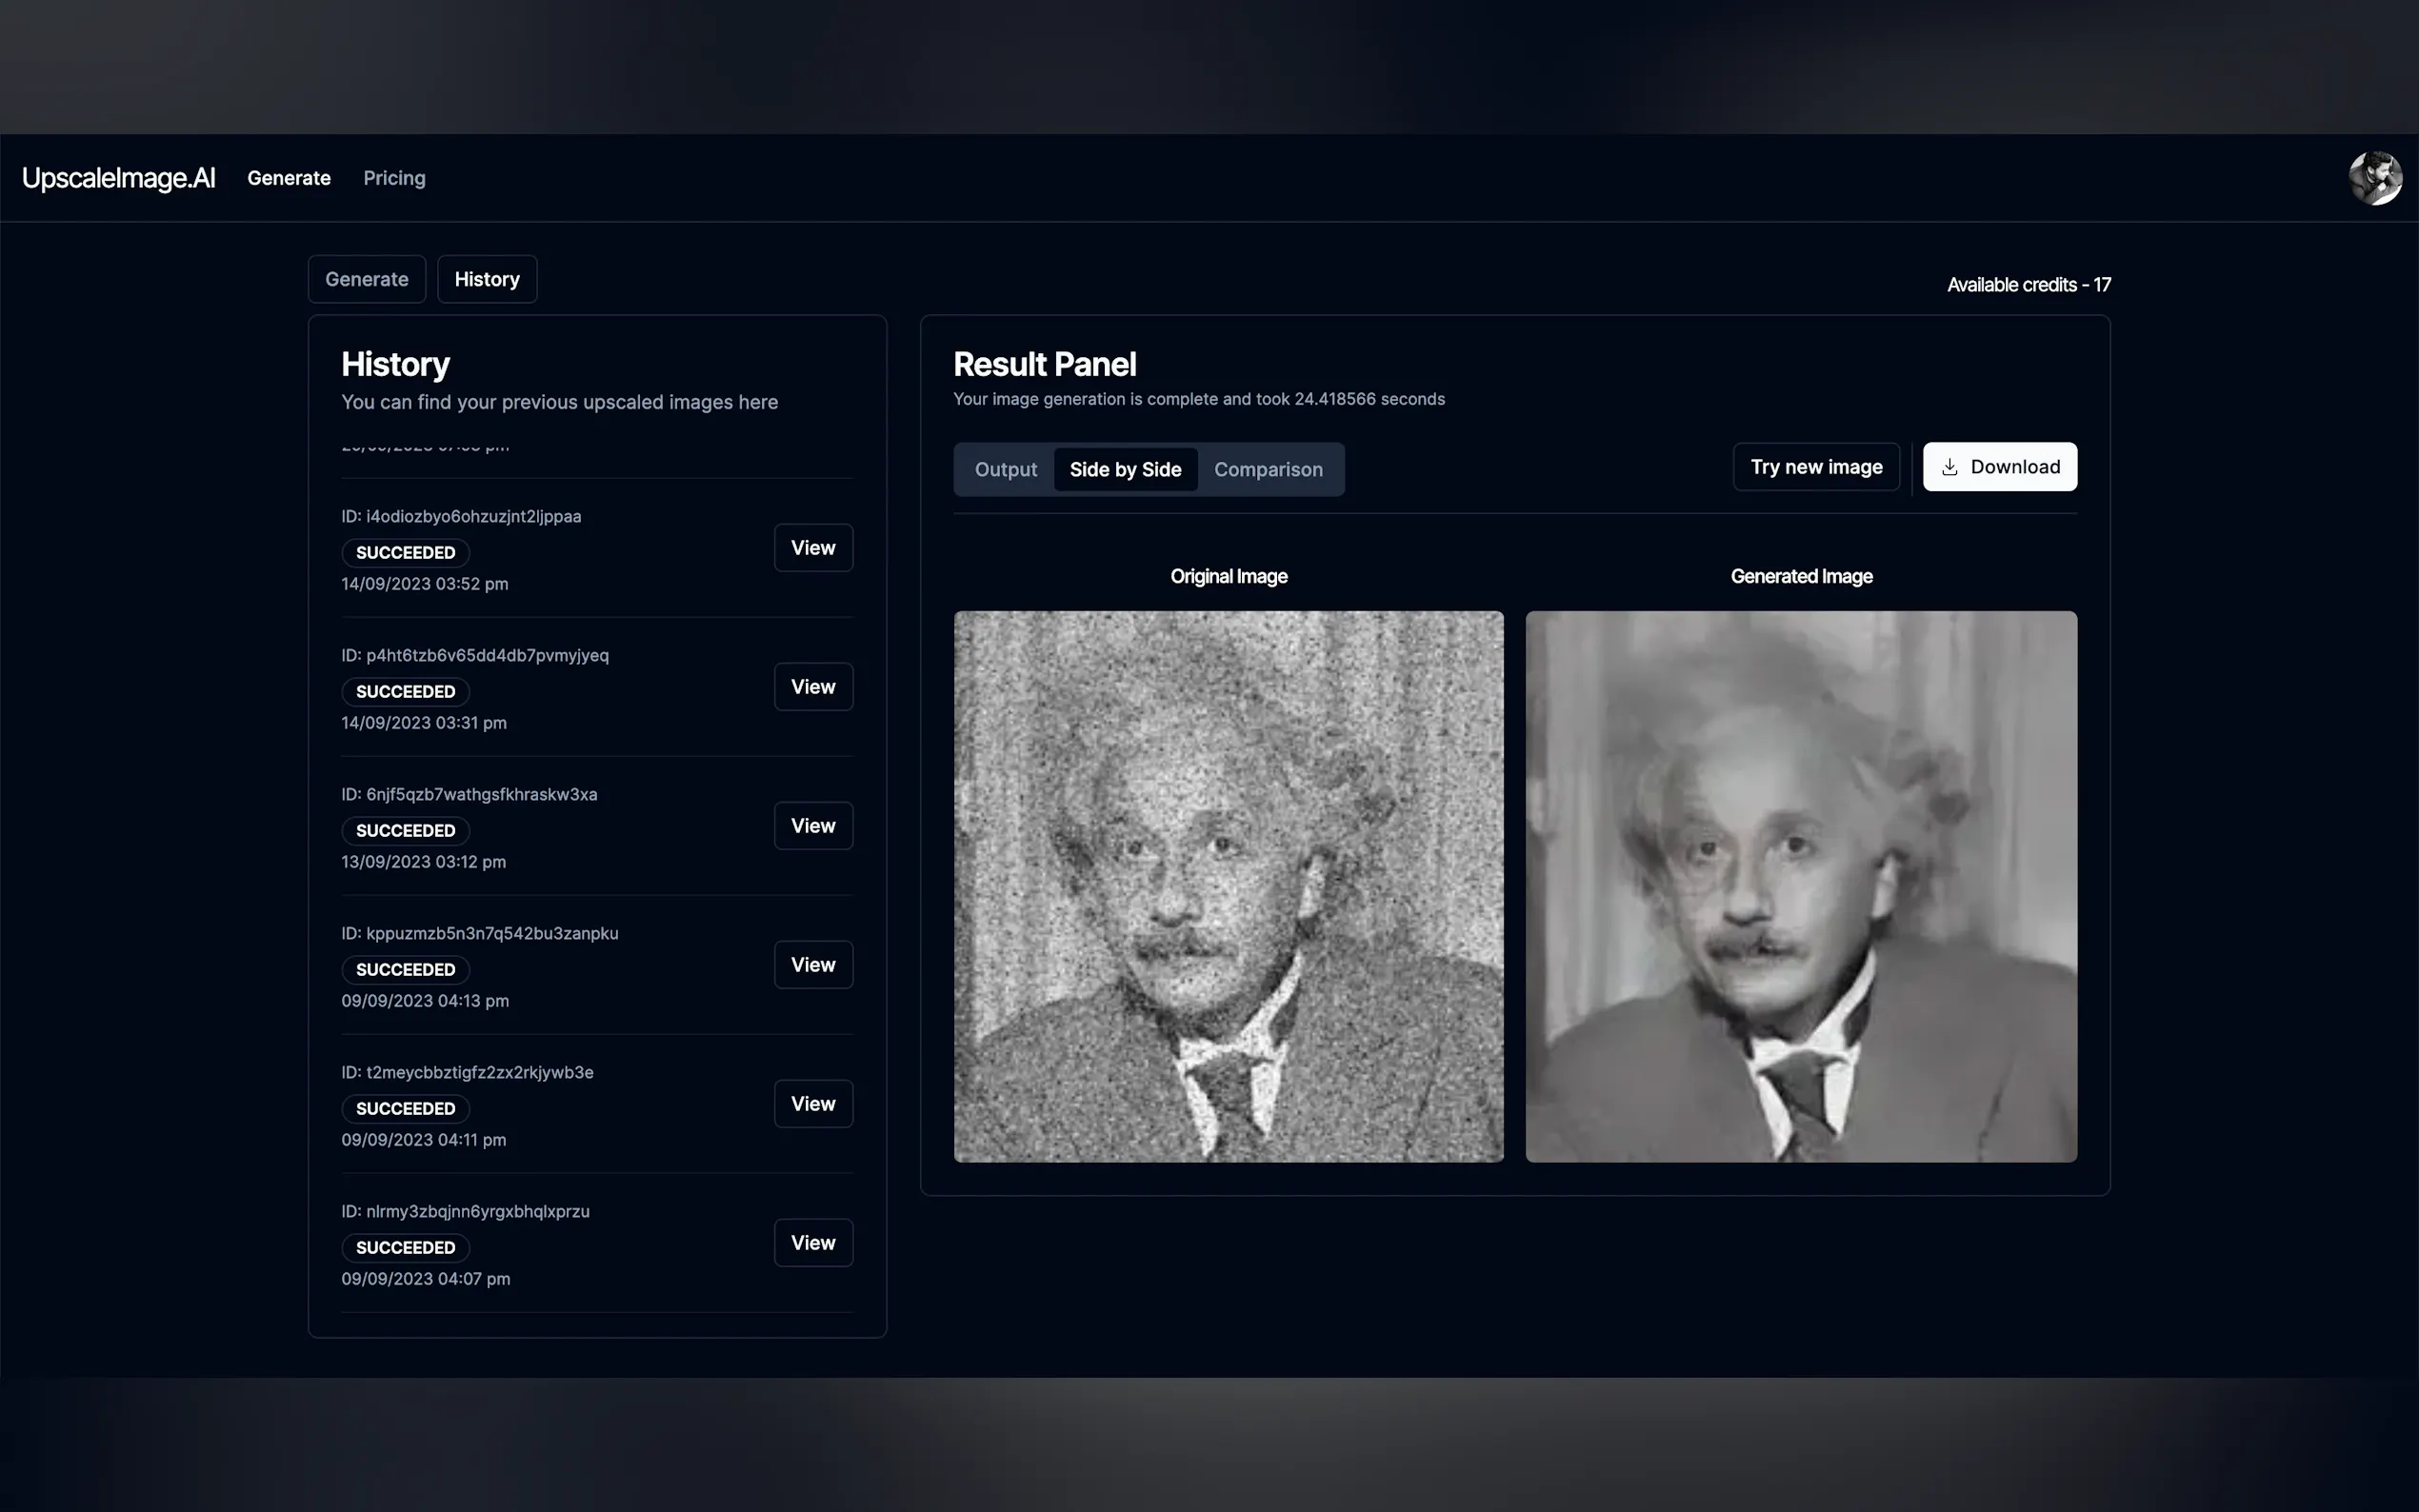View the result with ID i4odiozbyo6ohzuzjnt2ljppaa
Viewport: 2419px width, 1512px height.
813,547
